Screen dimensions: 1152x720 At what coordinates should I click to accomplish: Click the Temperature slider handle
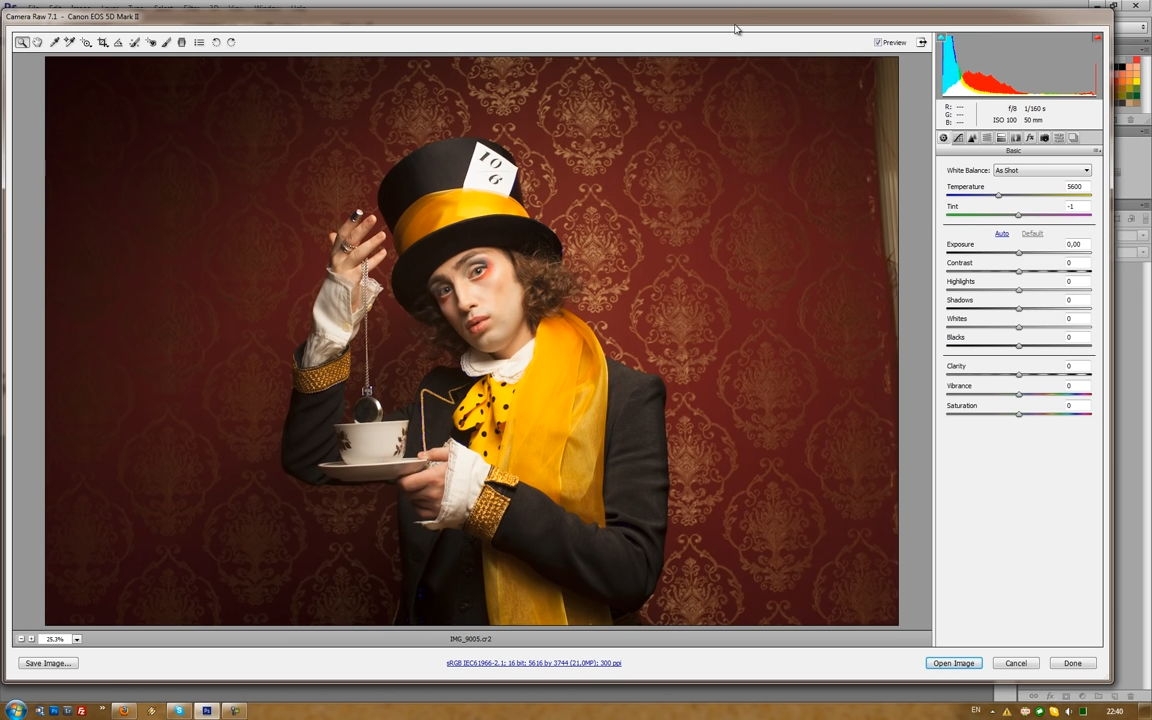coord(998,195)
